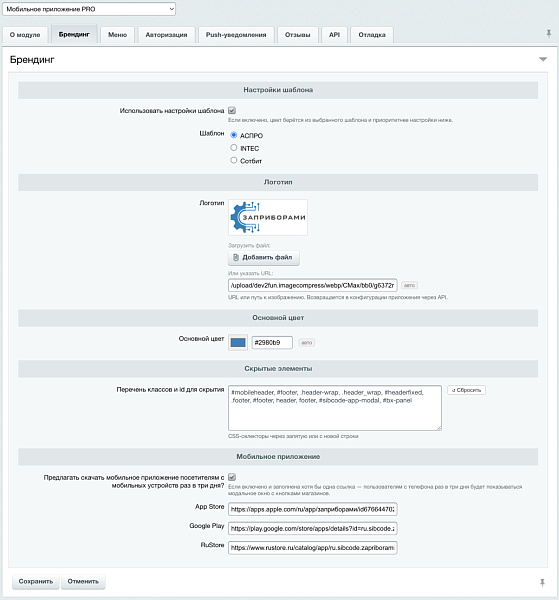Screen dimensions: 559x600
Task: Click the pin icon beside the tabs
Action: [x=548, y=34]
